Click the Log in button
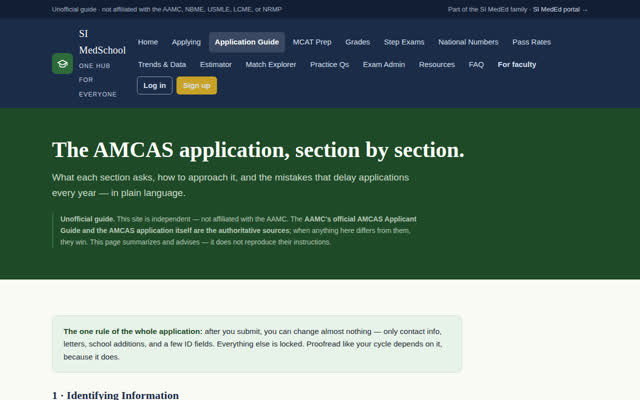Viewport: 640px width, 400px height. pyautogui.click(x=155, y=85)
